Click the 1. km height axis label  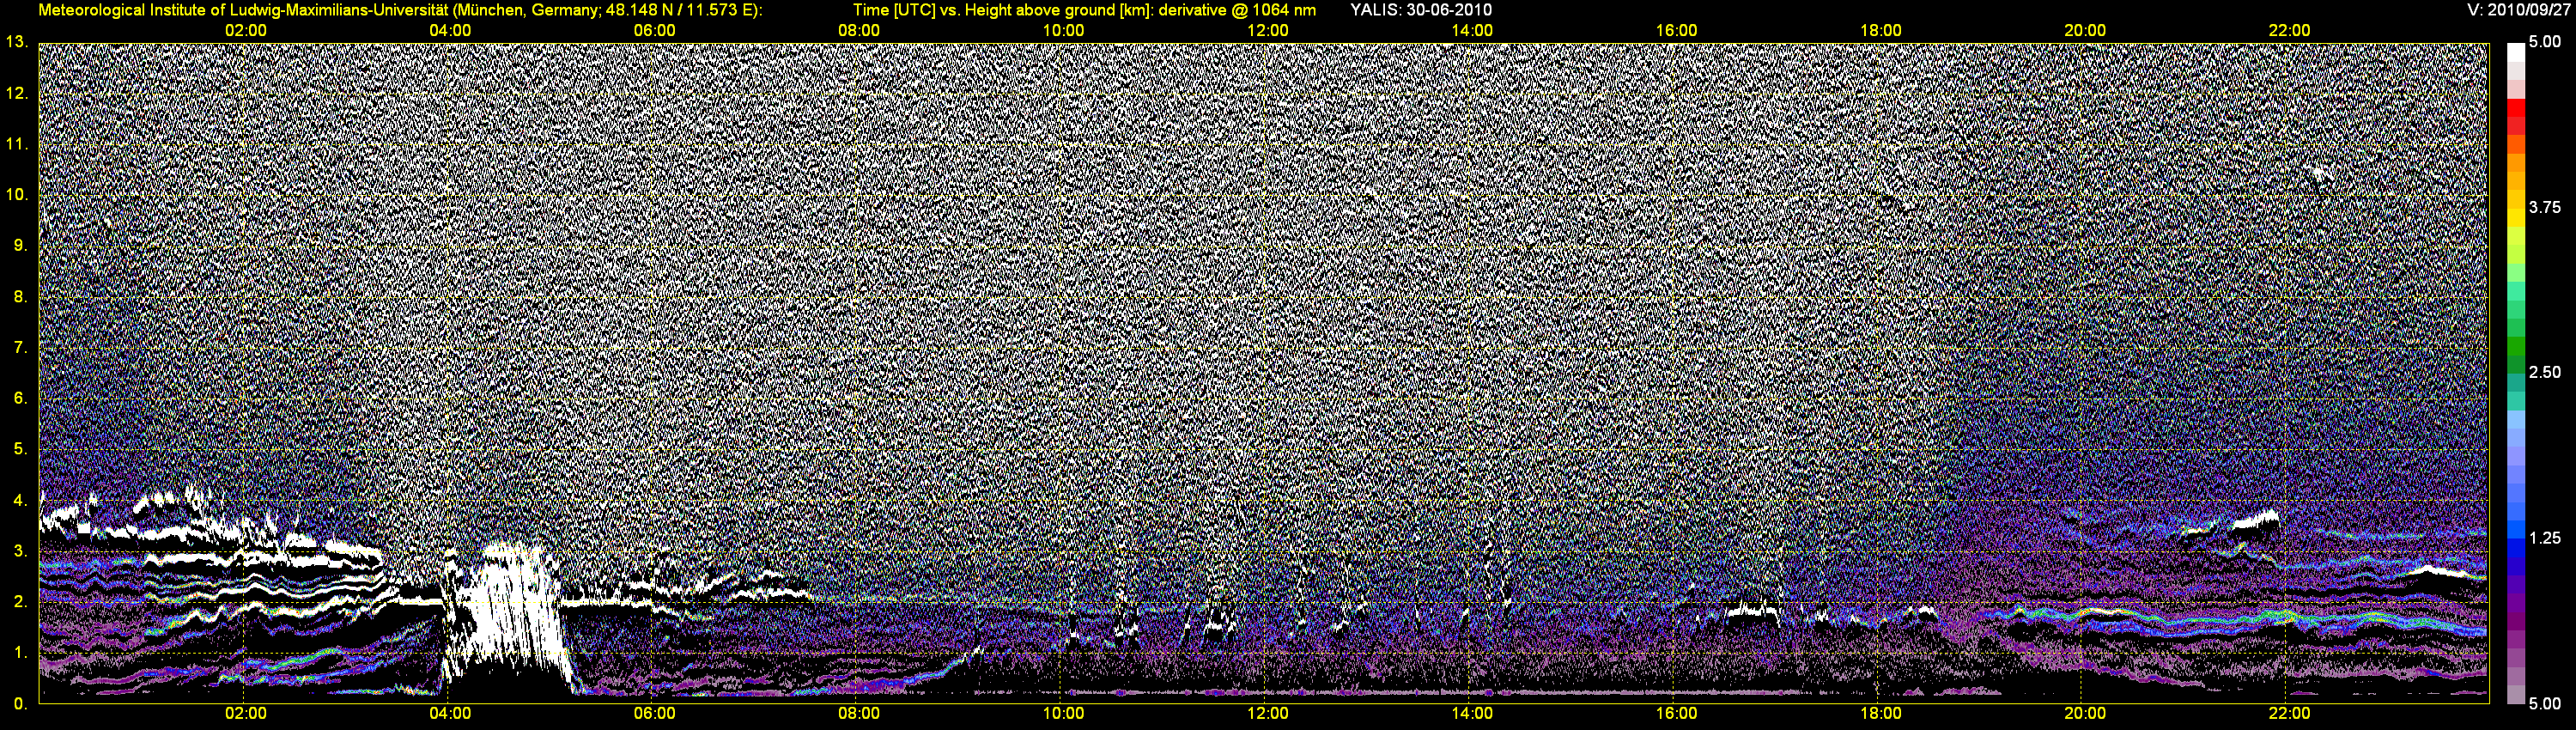(20, 653)
